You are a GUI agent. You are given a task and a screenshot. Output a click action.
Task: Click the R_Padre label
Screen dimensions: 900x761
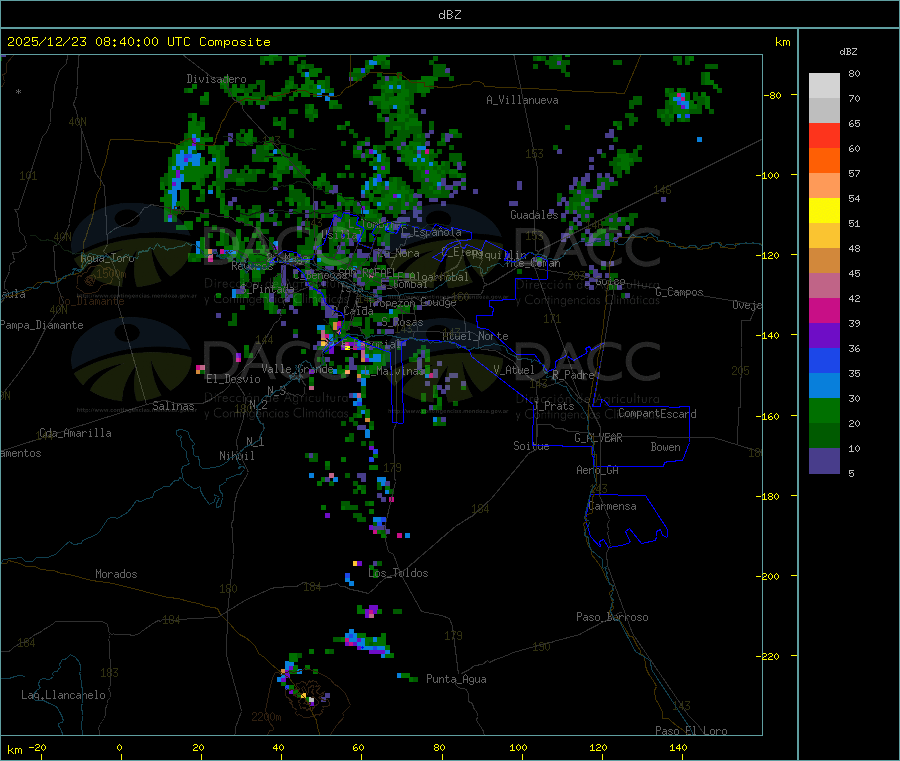point(573,375)
